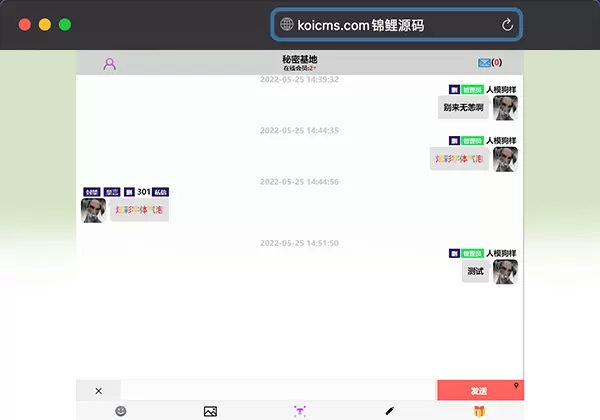
Task: Click the 删 delete tag beside 301
Action: tap(129, 192)
